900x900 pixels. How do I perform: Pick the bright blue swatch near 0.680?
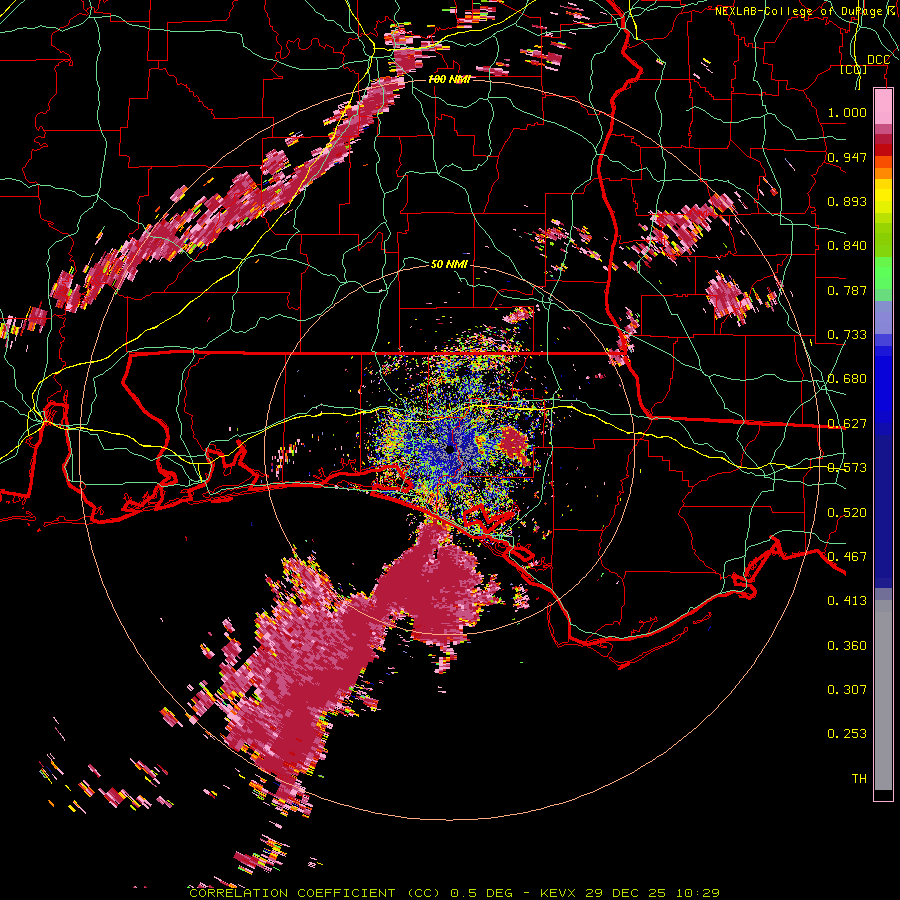click(x=883, y=390)
